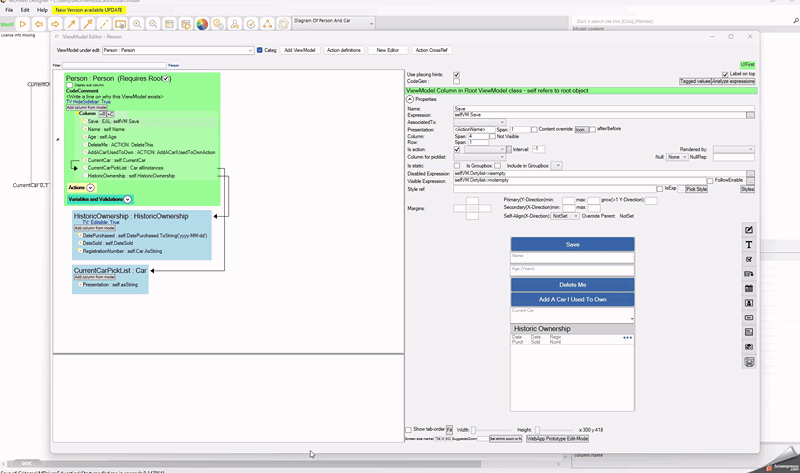This screenshot has width=800, height=473.
Task: Click the text 'T' widget icon
Action: pyautogui.click(x=749, y=245)
